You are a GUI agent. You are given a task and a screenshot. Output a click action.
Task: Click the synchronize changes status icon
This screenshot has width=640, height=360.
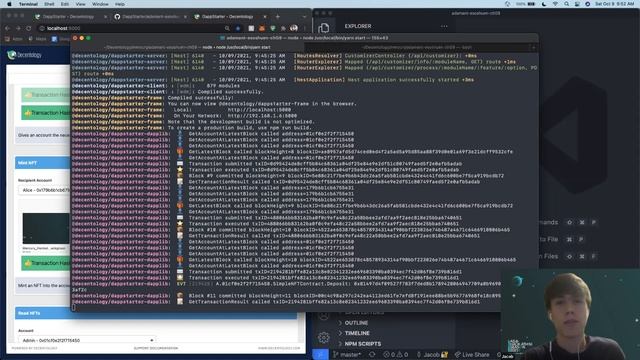pyautogui.click(x=372, y=355)
